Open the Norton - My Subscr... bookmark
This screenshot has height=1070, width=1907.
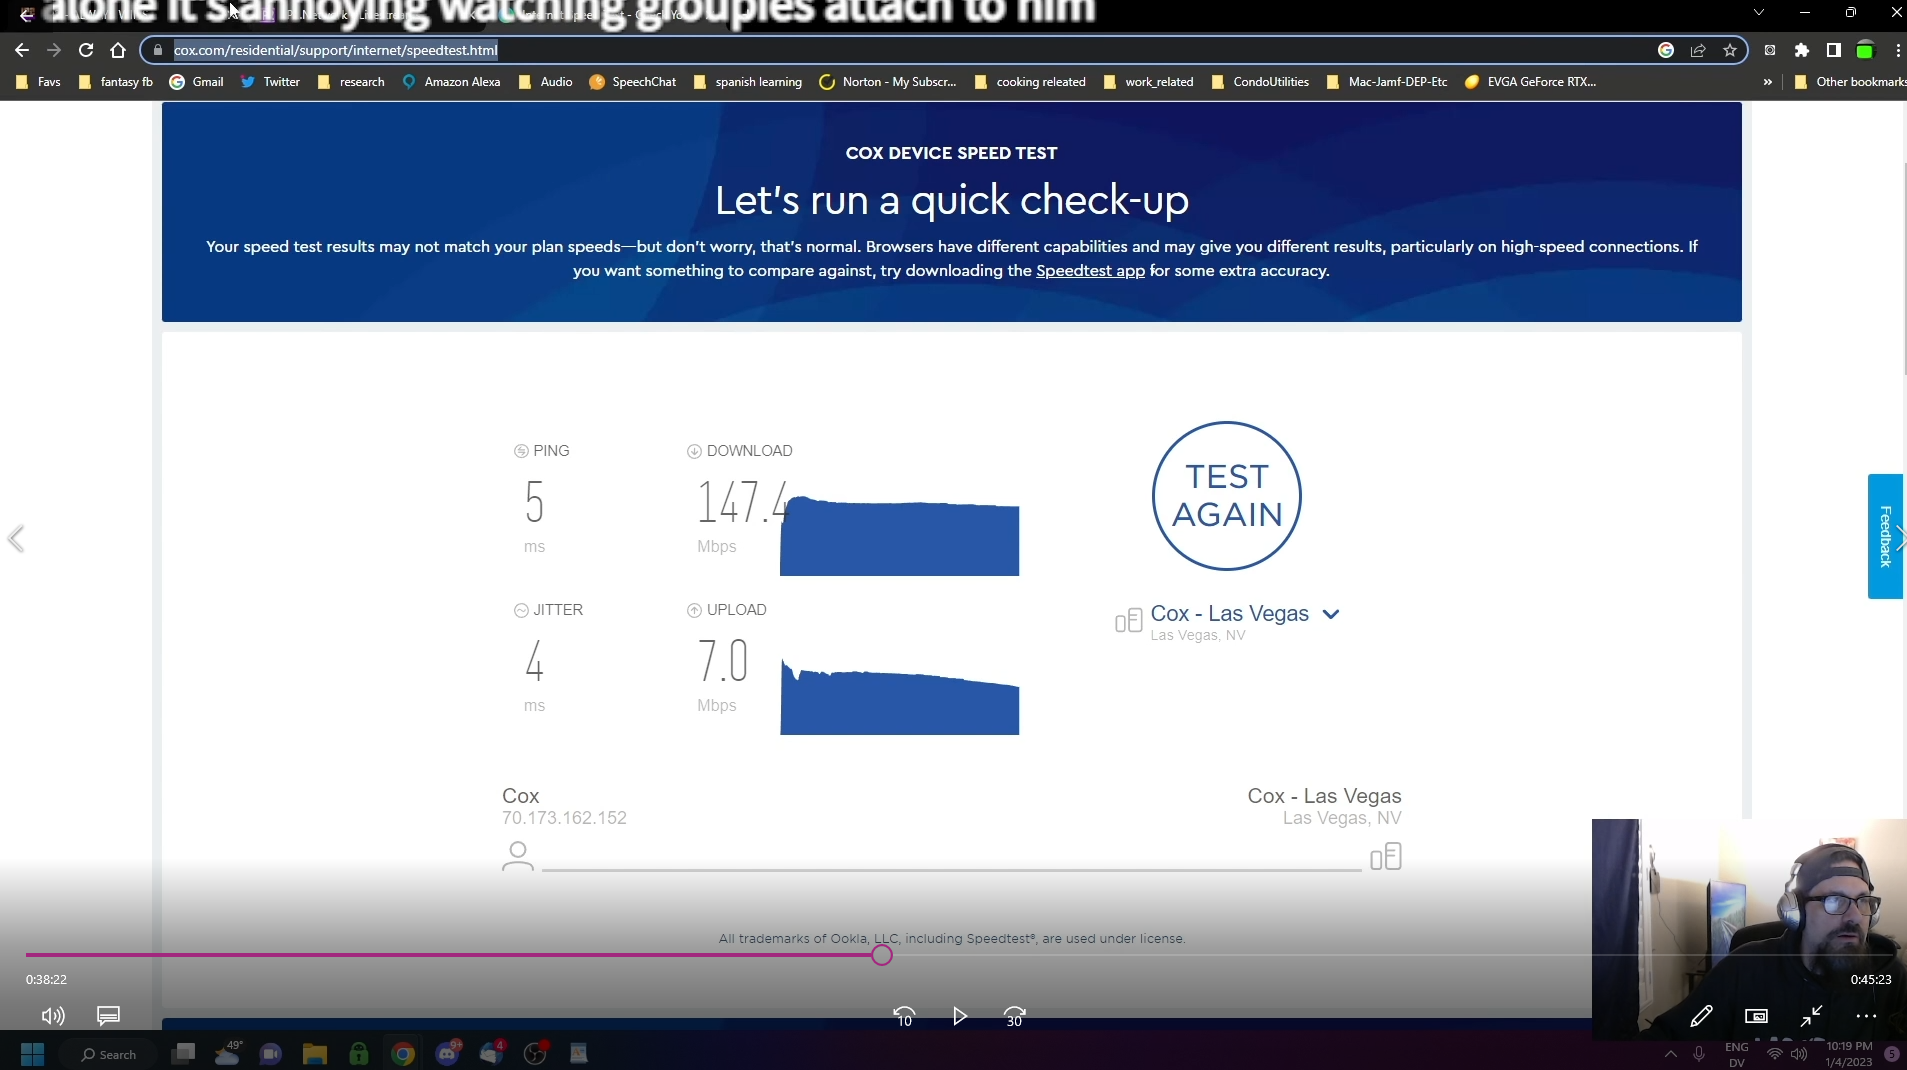point(888,82)
